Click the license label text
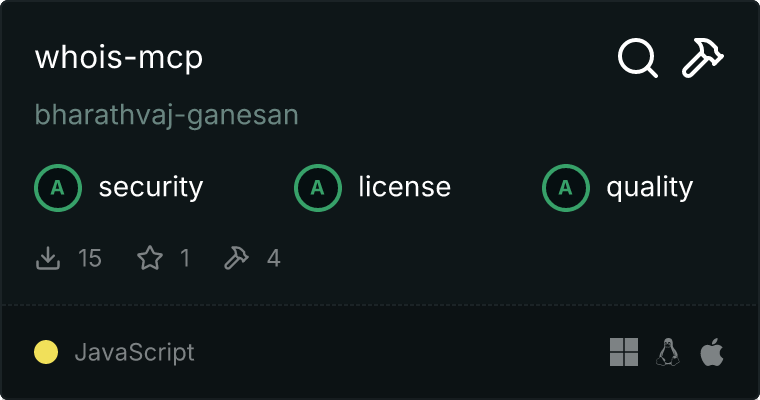Screen dimensions: 760x400 point(405,187)
